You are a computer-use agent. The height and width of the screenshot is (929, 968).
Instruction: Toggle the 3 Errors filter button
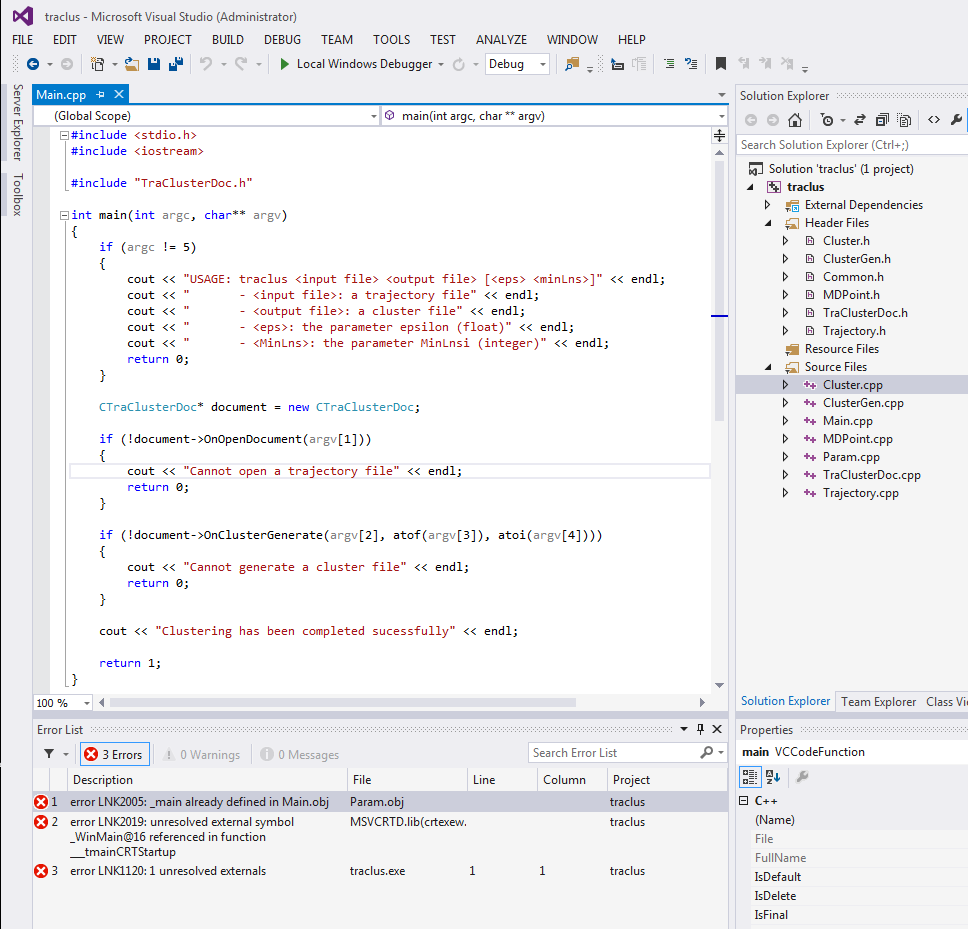pos(114,754)
